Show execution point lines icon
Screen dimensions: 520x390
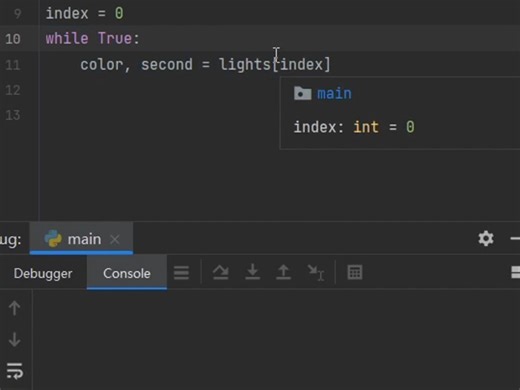click(181, 273)
